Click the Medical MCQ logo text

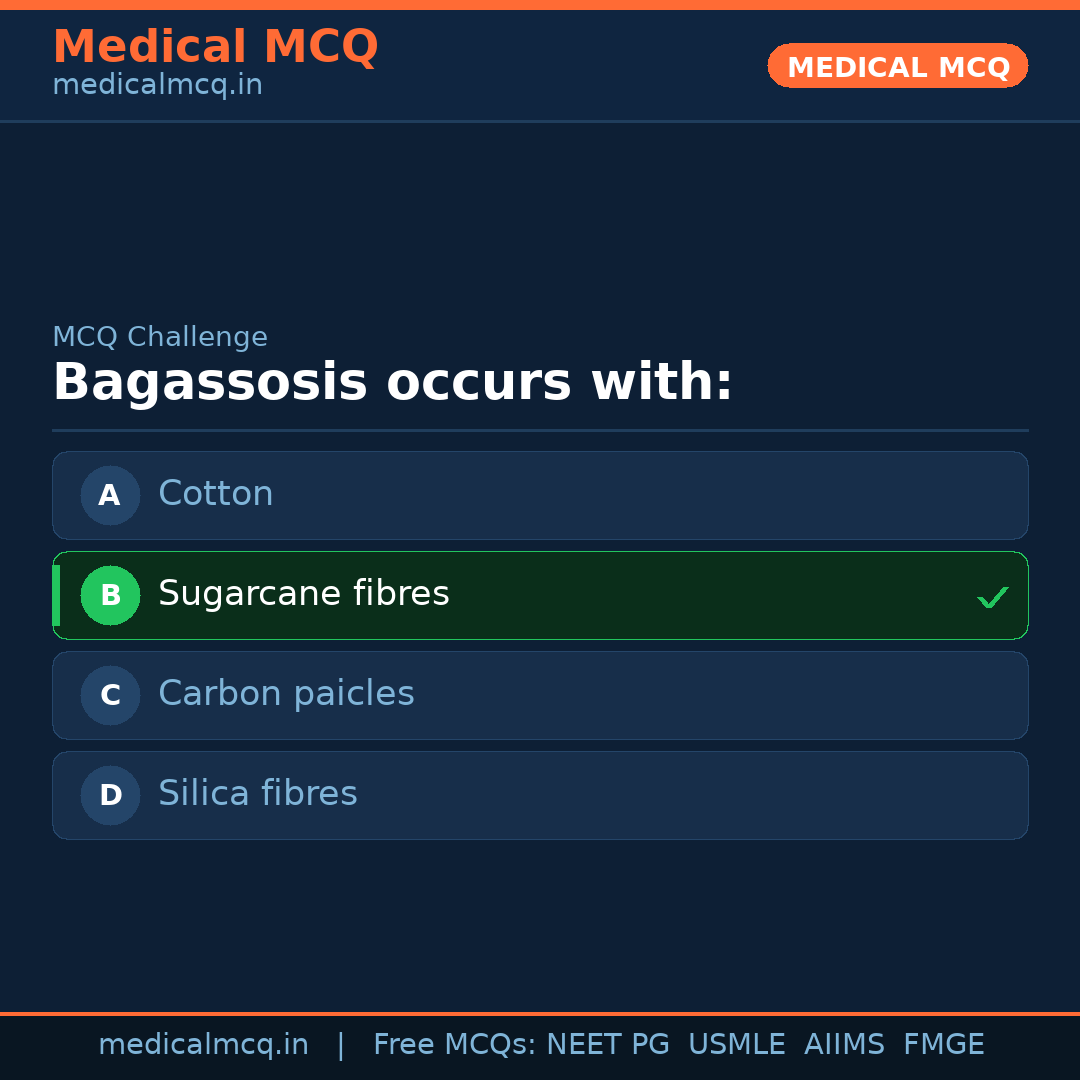click(x=215, y=46)
